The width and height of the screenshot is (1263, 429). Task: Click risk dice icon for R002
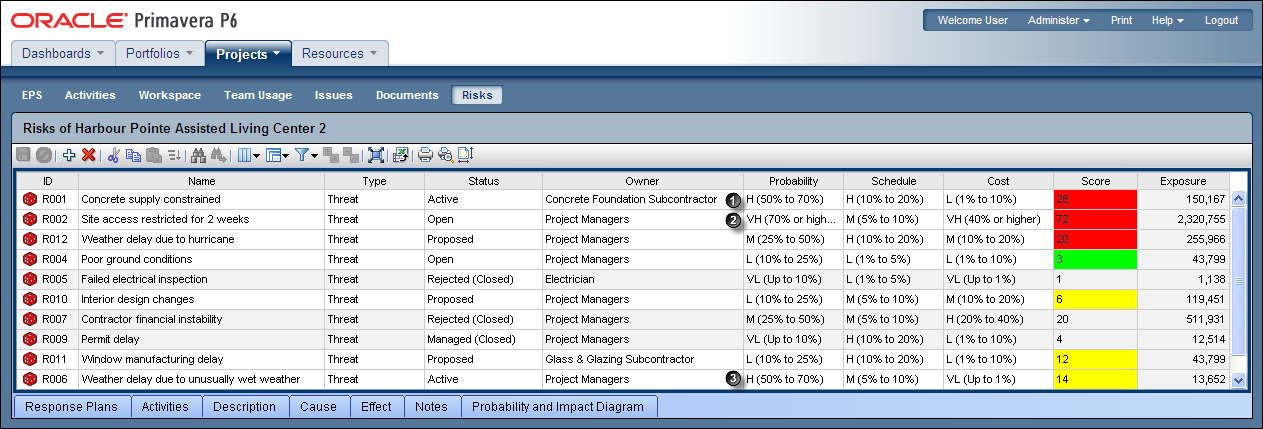[28, 219]
